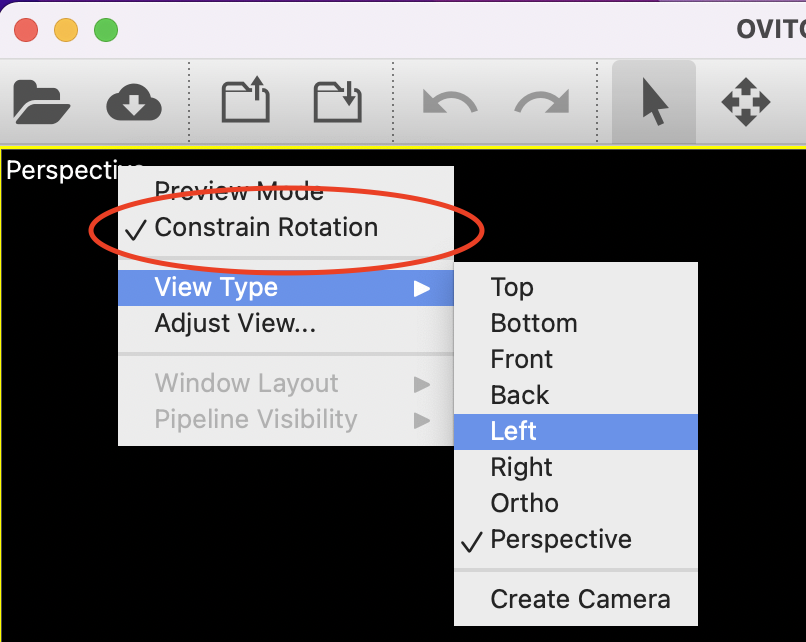Click the load file folder icon
Image resolution: width=806 pixels, height=642 pixels.
(x=41, y=102)
